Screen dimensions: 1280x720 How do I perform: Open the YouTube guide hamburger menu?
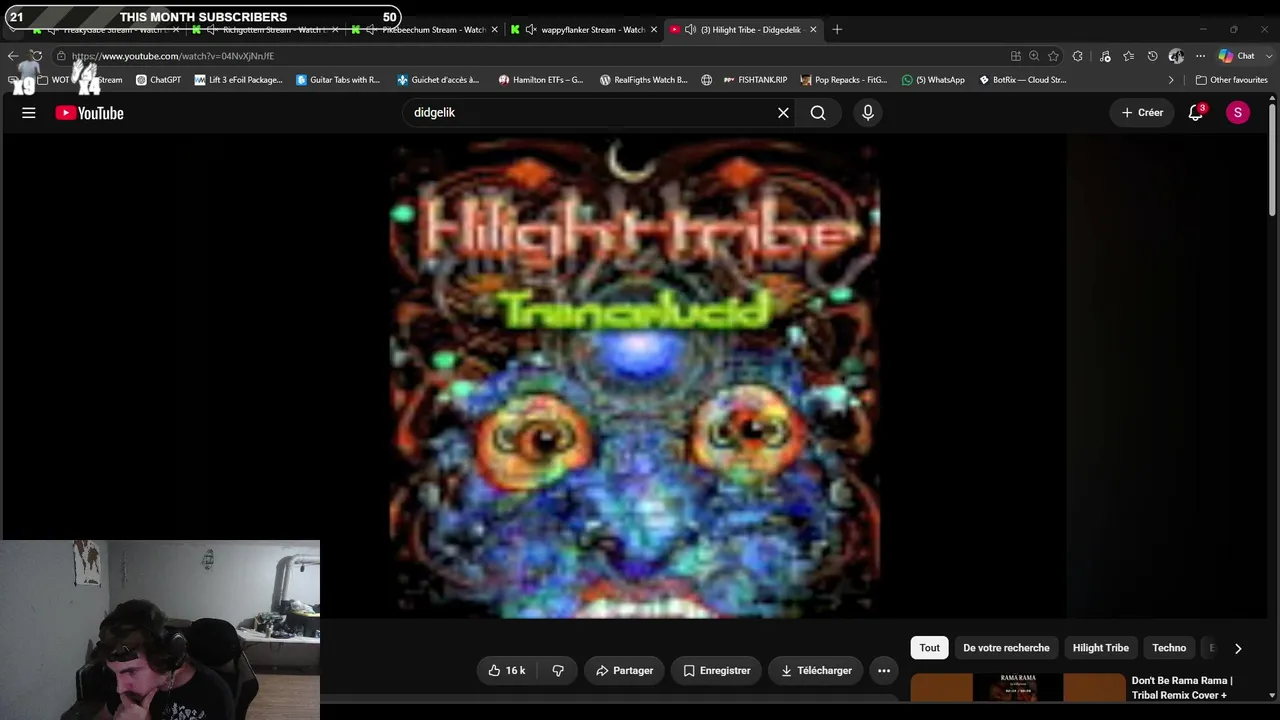tap(29, 113)
